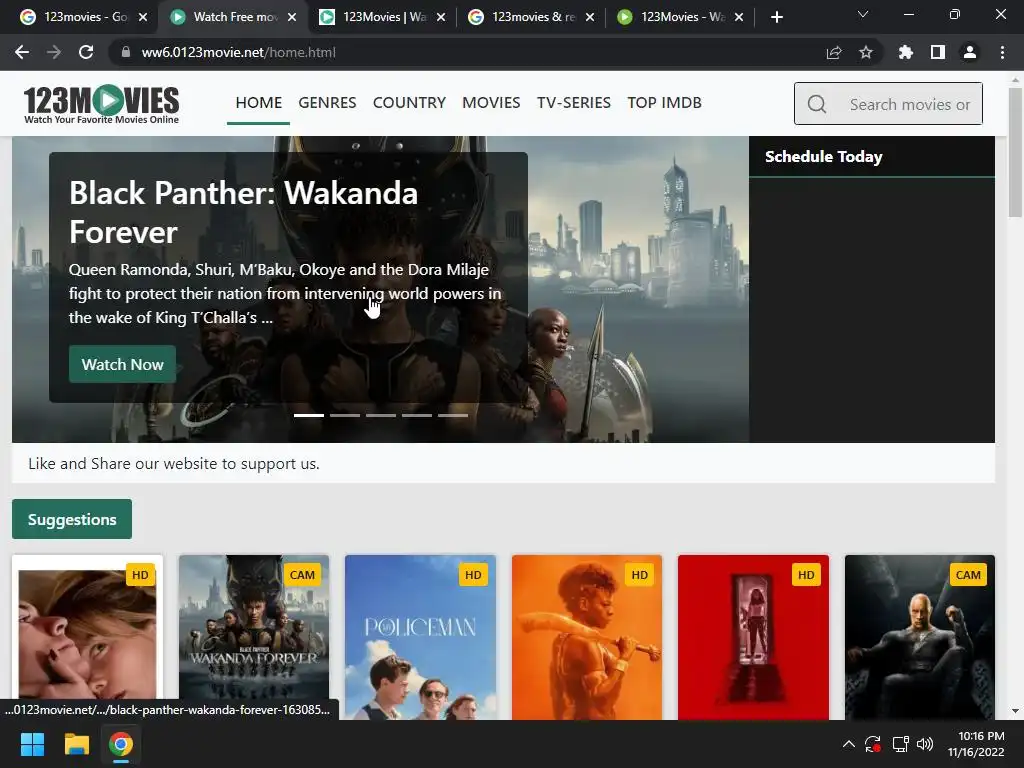Viewport: 1024px width, 768px height.
Task: Open the volume speaker icon
Action: coord(925,744)
